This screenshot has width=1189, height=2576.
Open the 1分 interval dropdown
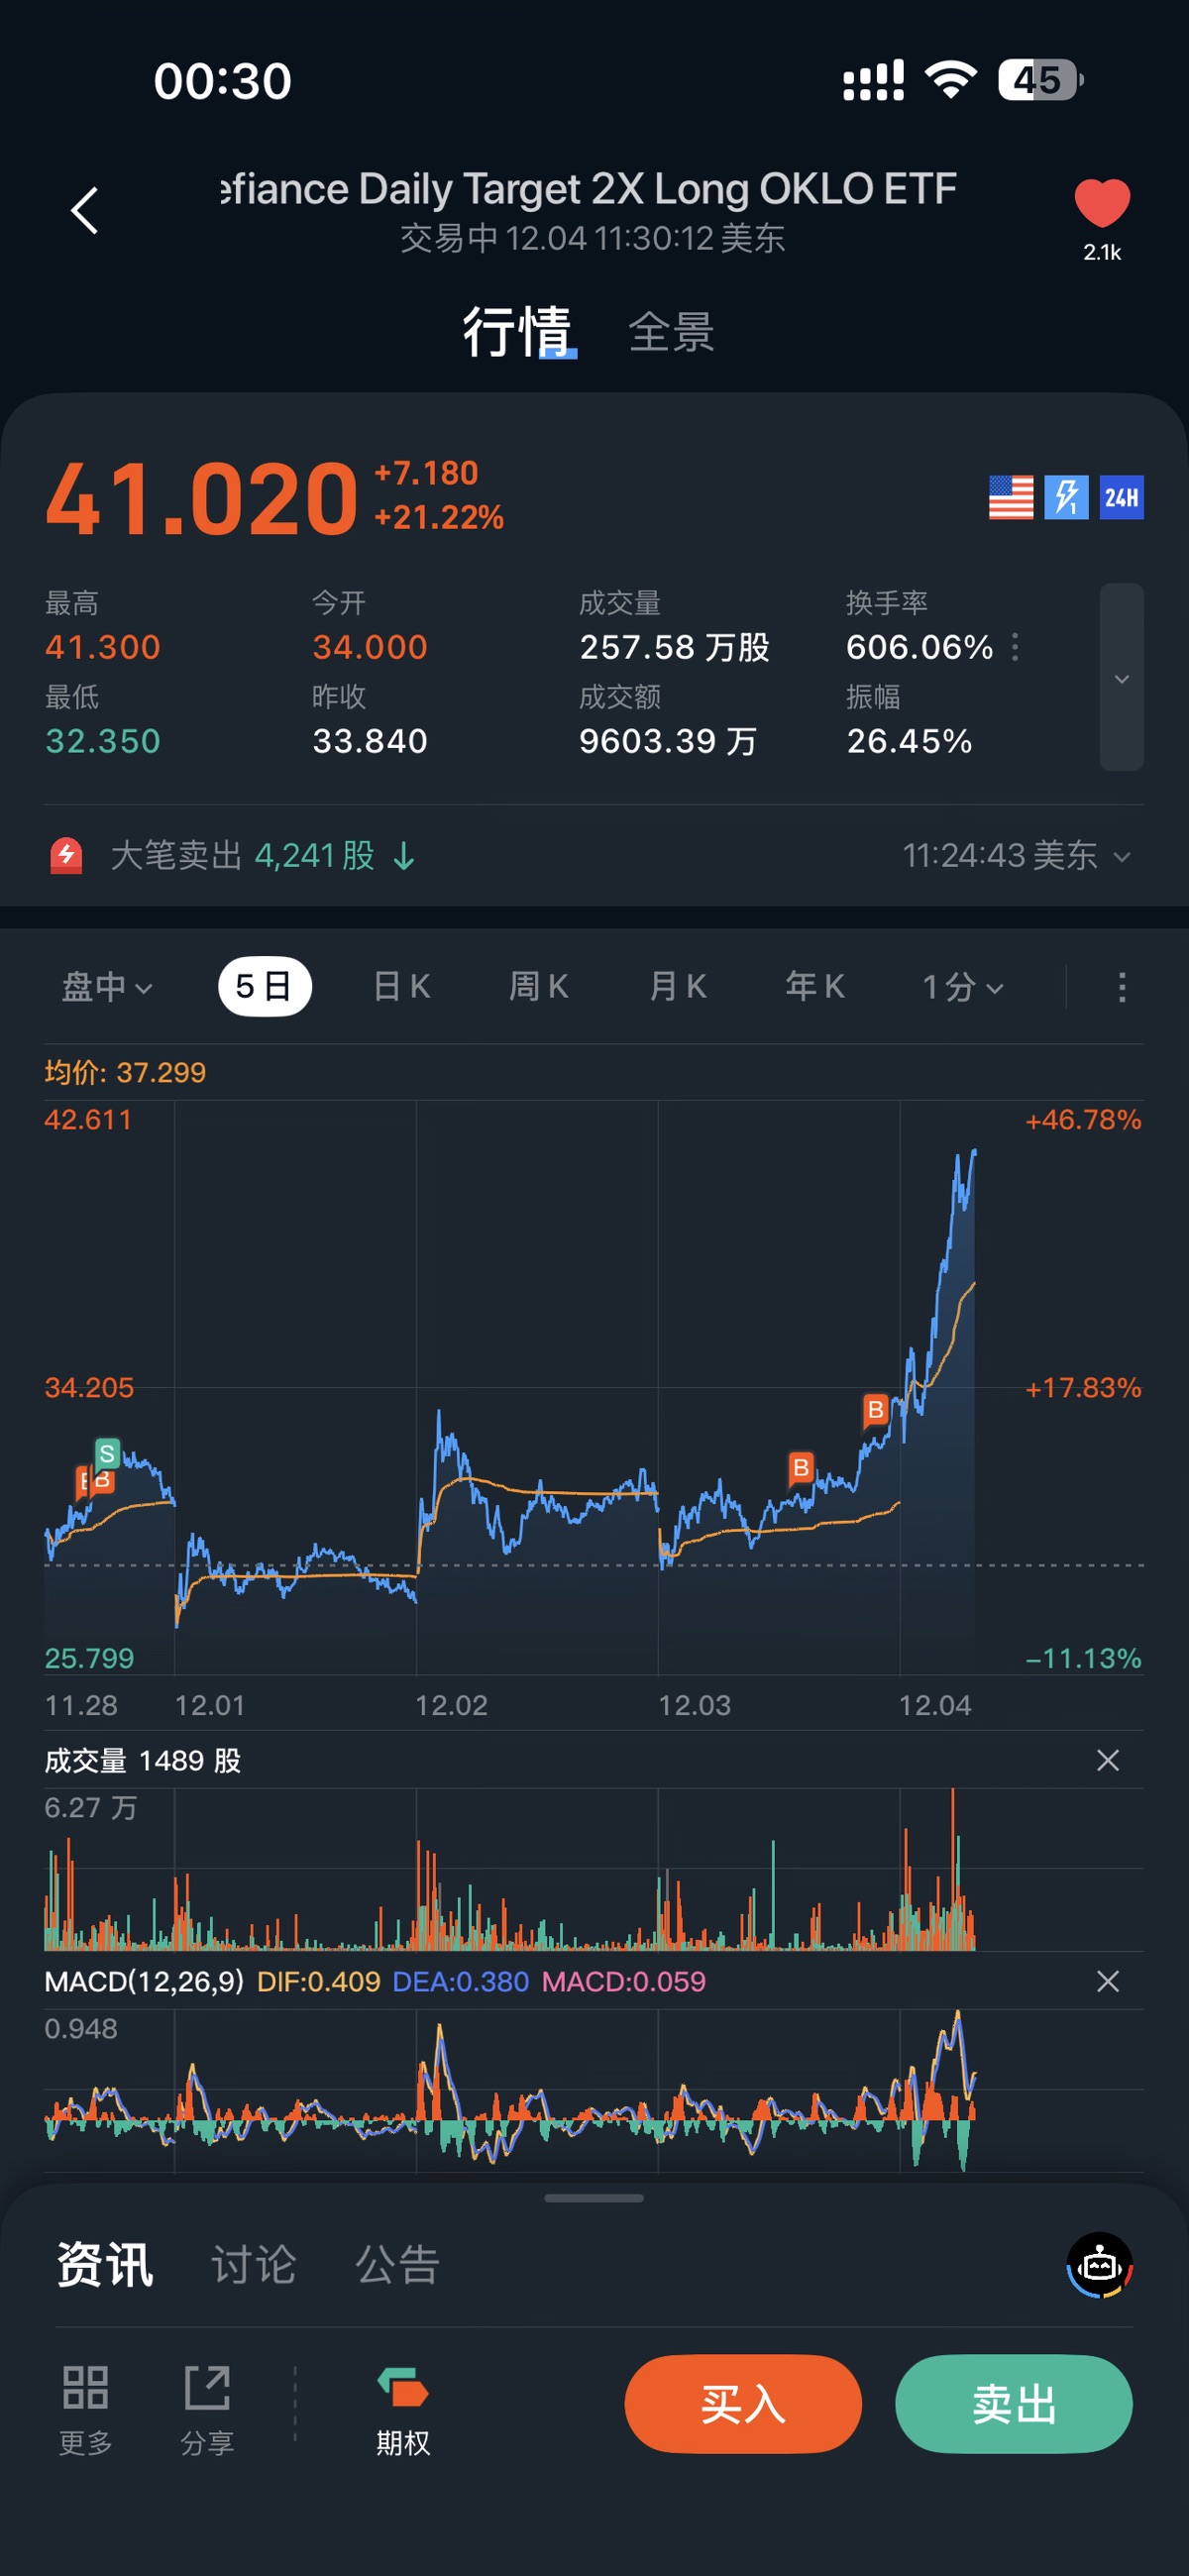point(962,987)
